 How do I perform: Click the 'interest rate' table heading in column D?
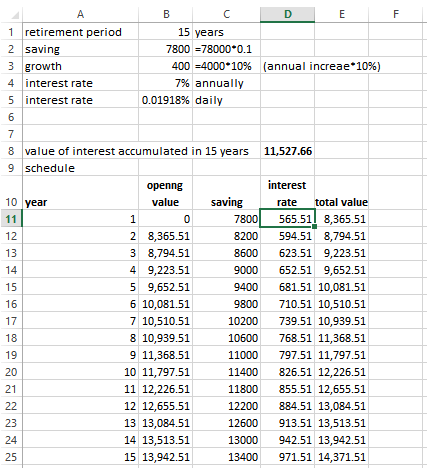(x=287, y=194)
